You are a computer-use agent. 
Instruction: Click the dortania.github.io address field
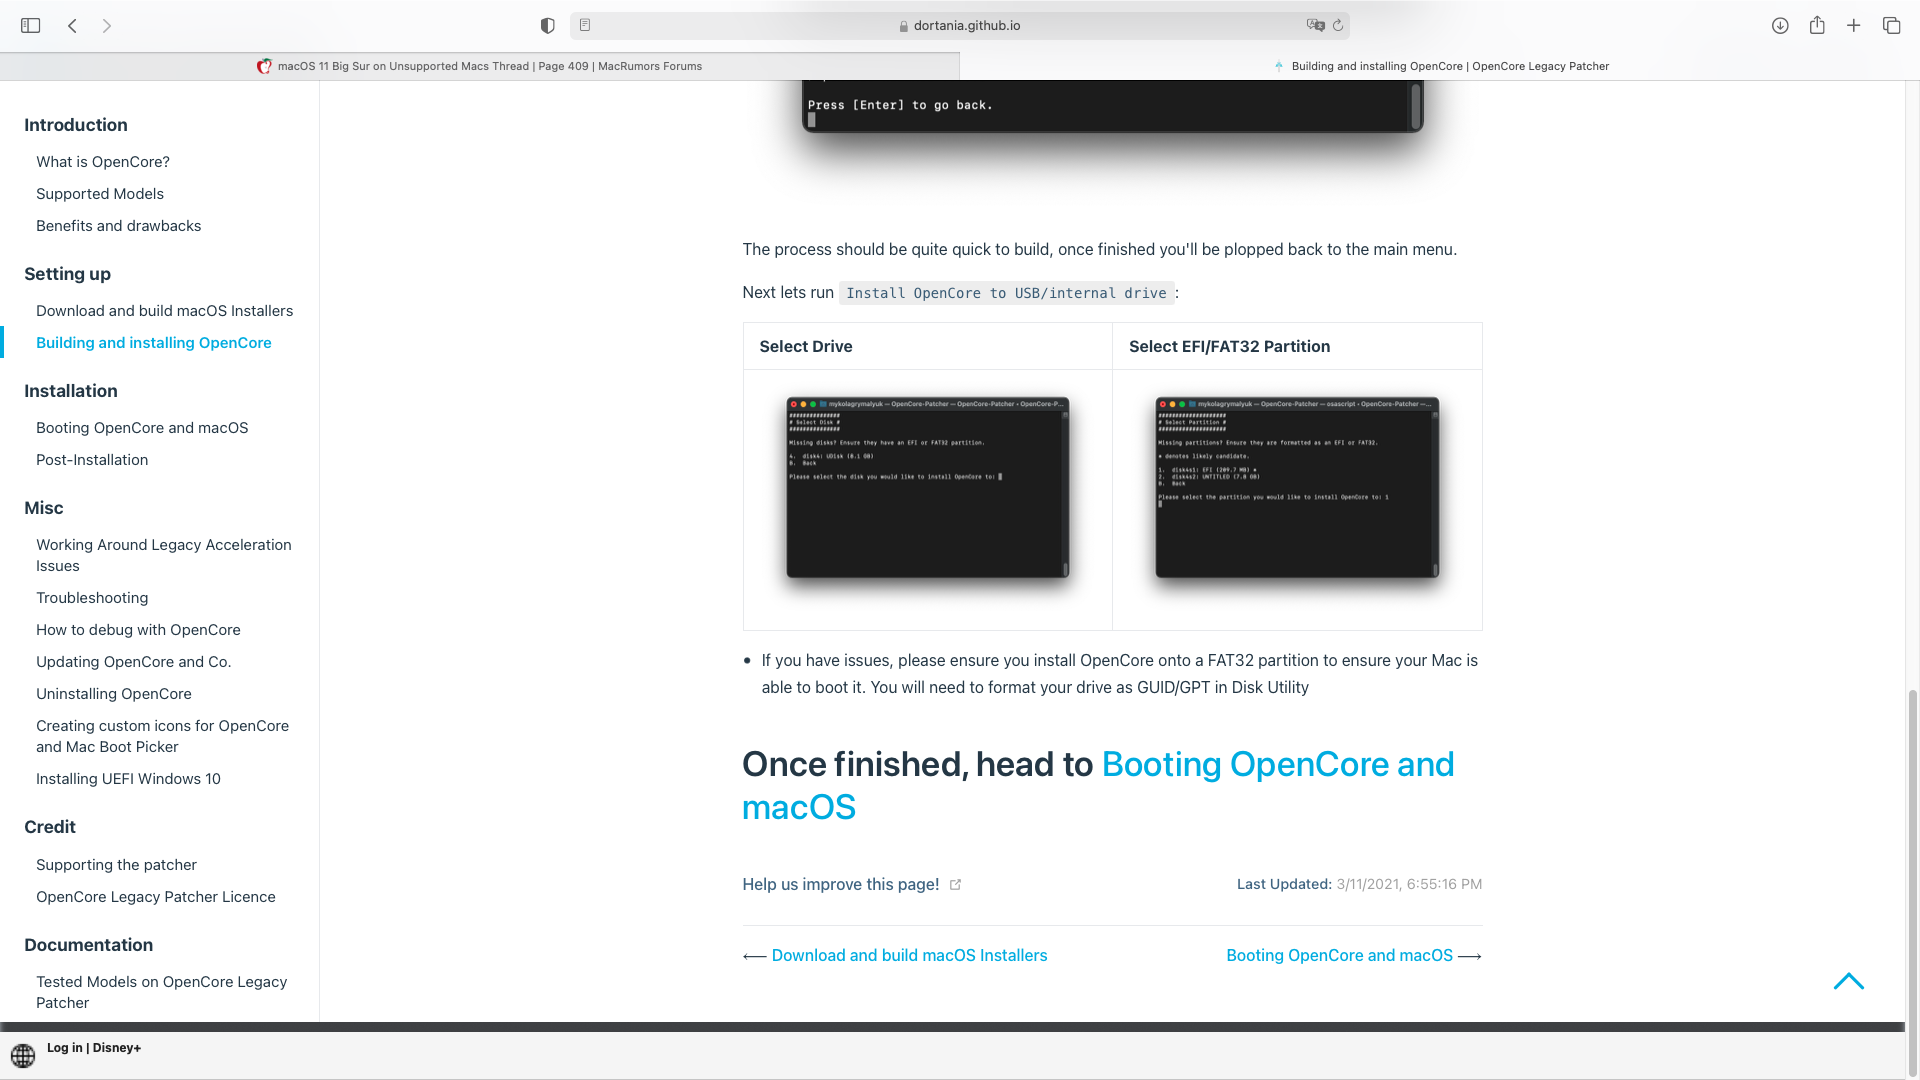click(960, 26)
